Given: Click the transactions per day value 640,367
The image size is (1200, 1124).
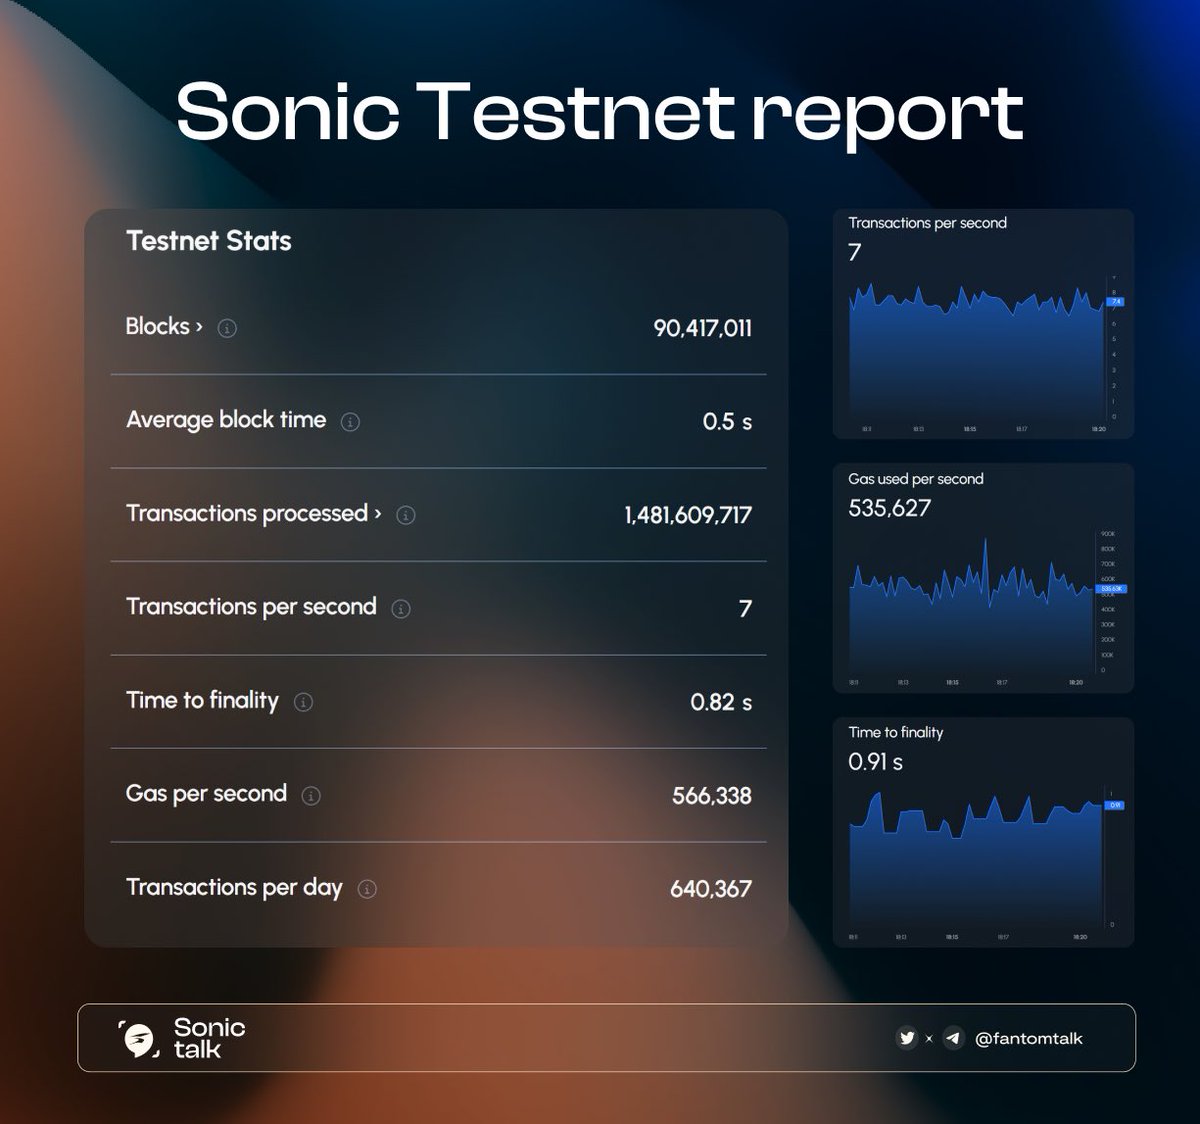Looking at the screenshot, I should [x=711, y=889].
